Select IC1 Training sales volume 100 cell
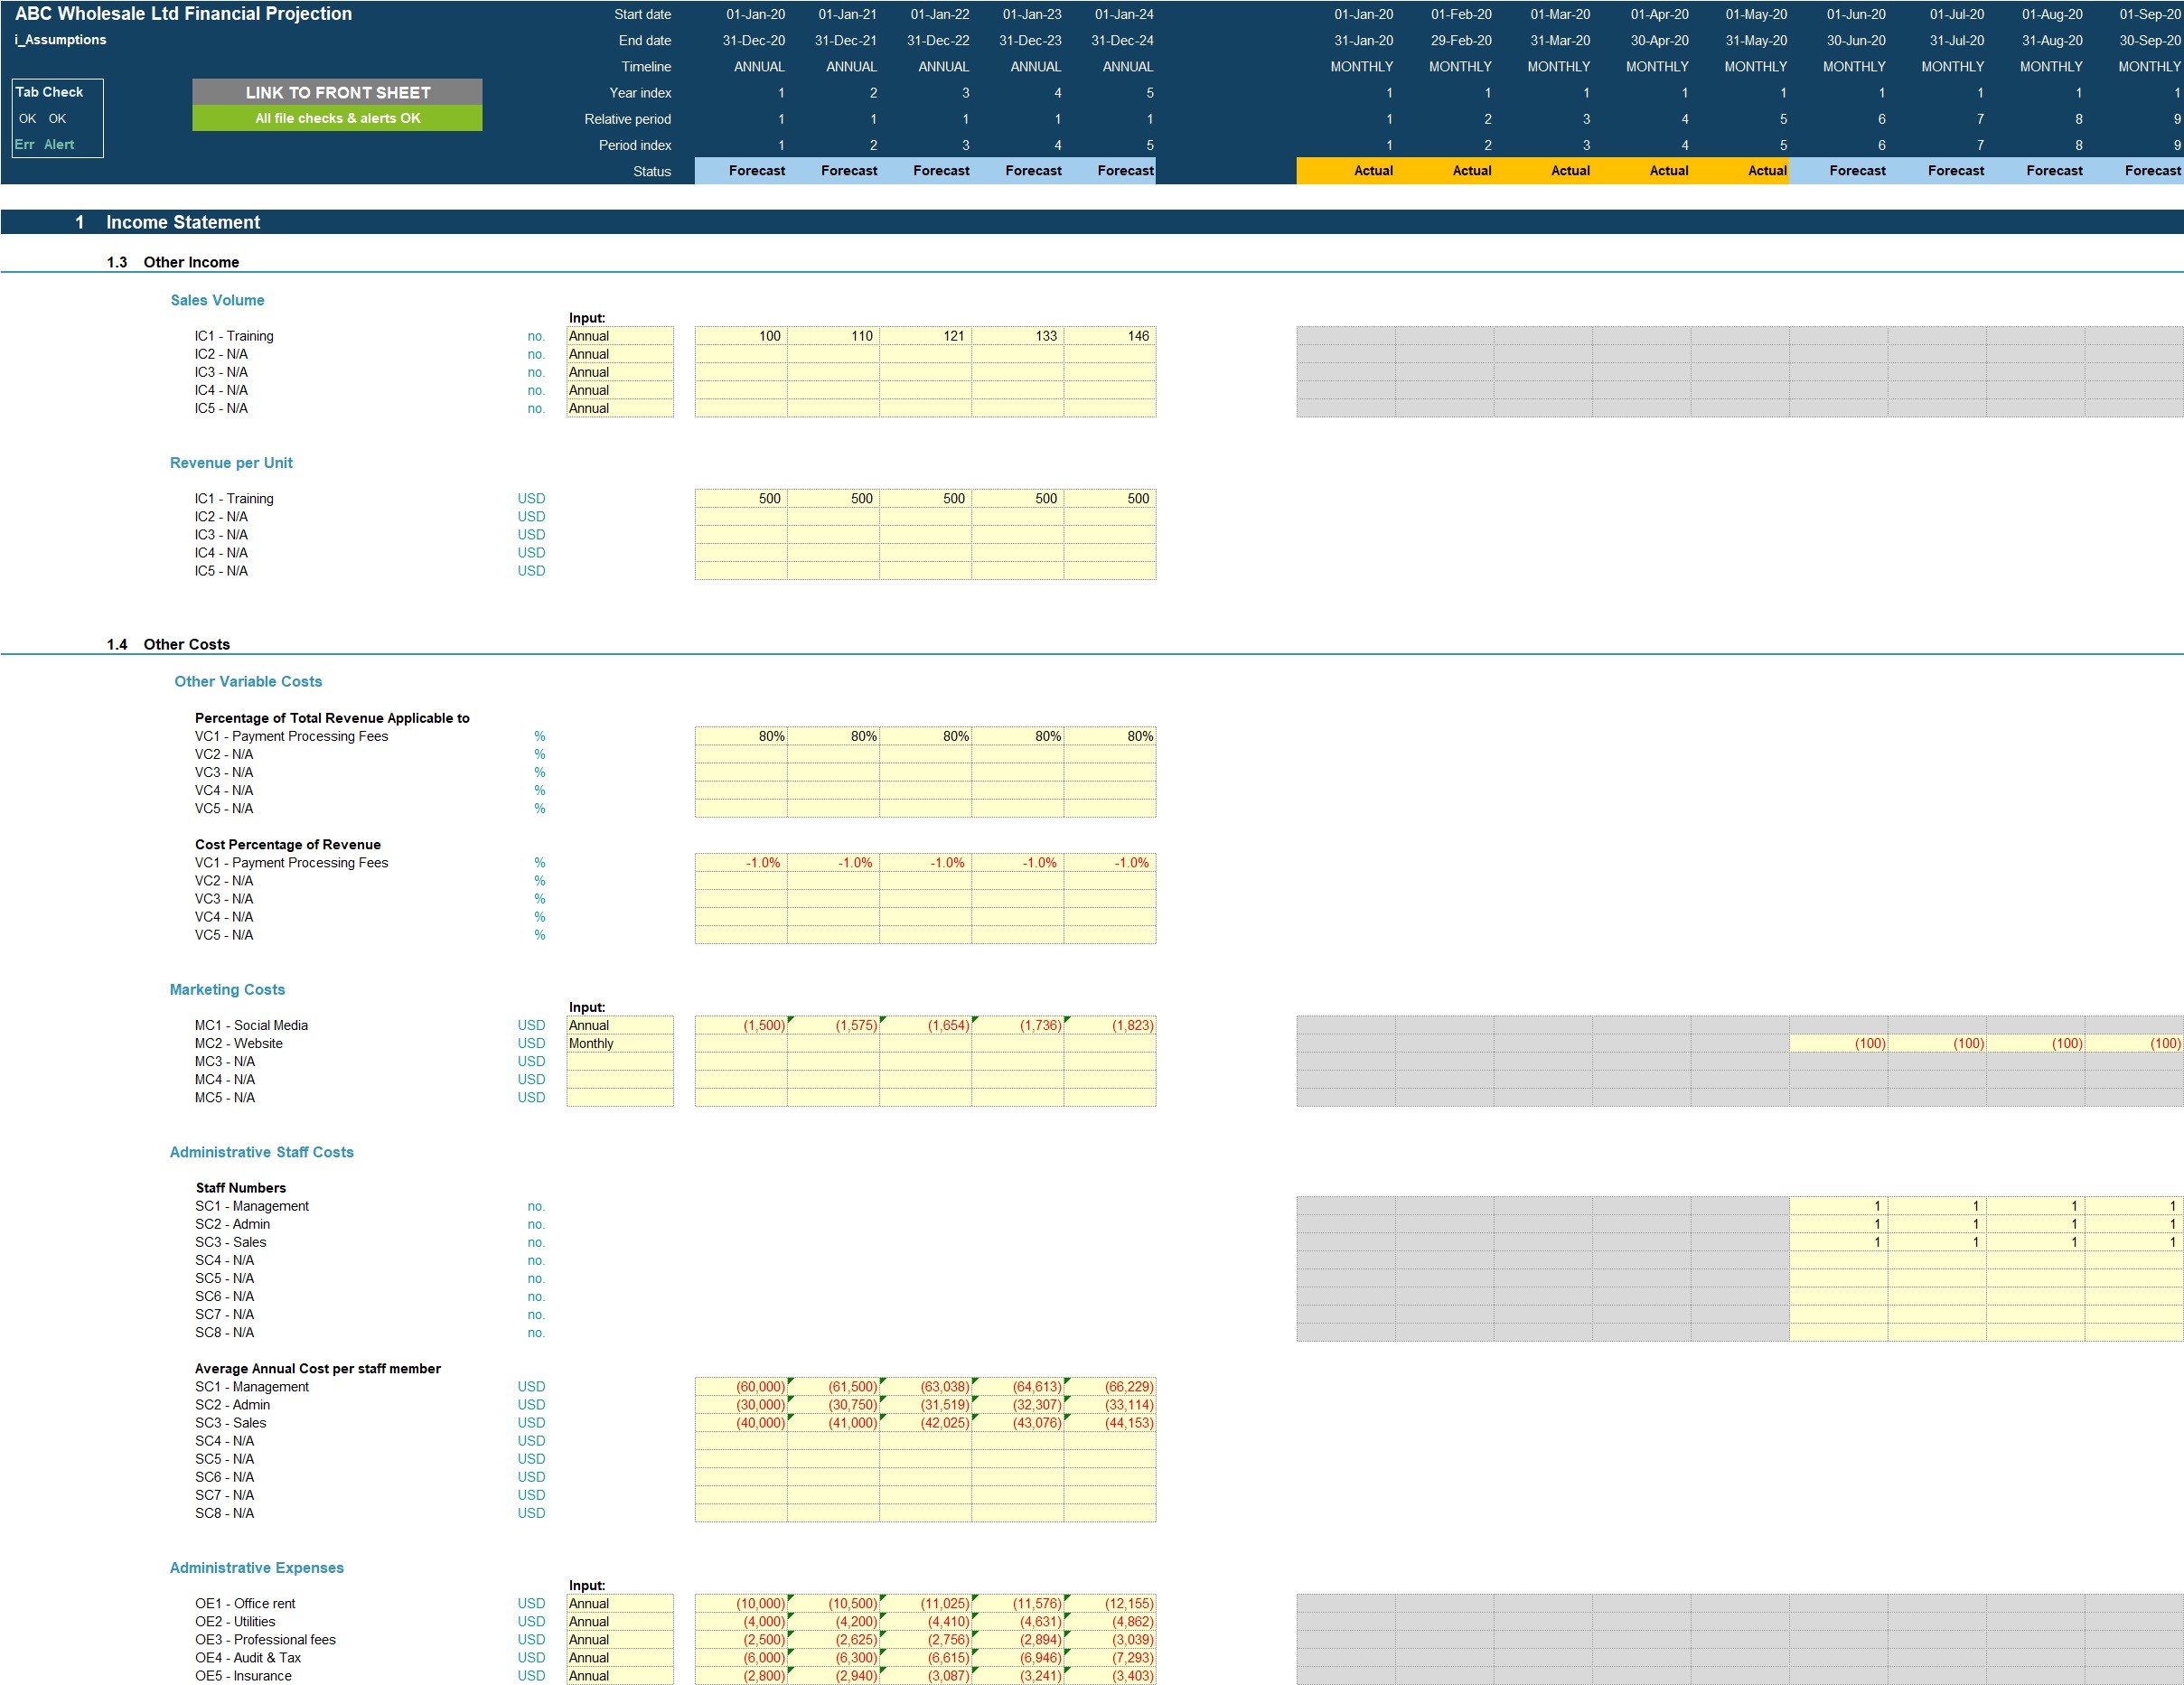The height and width of the screenshot is (1685, 2184). click(741, 336)
